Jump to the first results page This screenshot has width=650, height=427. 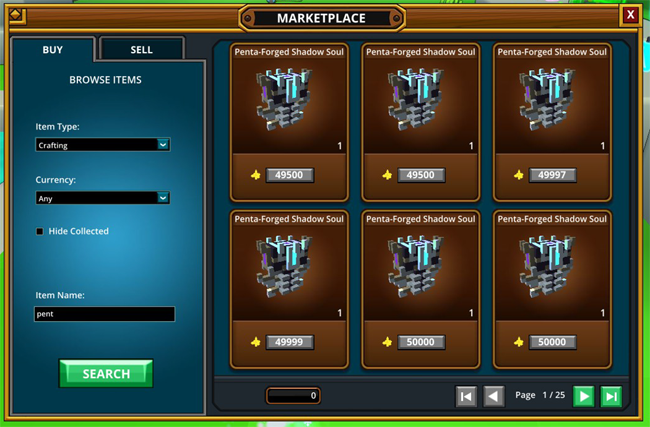pyautogui.click(x=466, y=396)
